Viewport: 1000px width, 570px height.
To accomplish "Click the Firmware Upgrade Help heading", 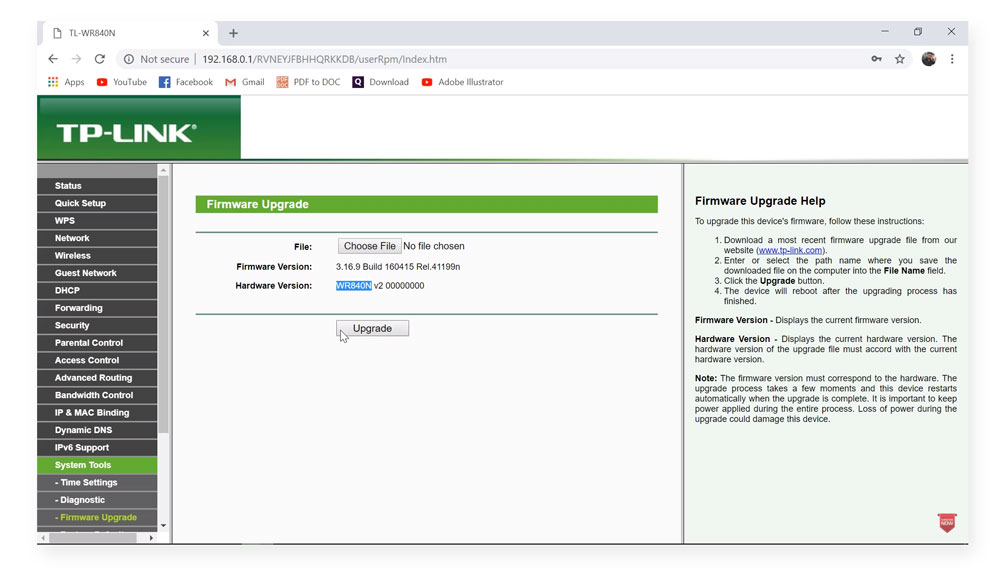I will click(760, 201).
